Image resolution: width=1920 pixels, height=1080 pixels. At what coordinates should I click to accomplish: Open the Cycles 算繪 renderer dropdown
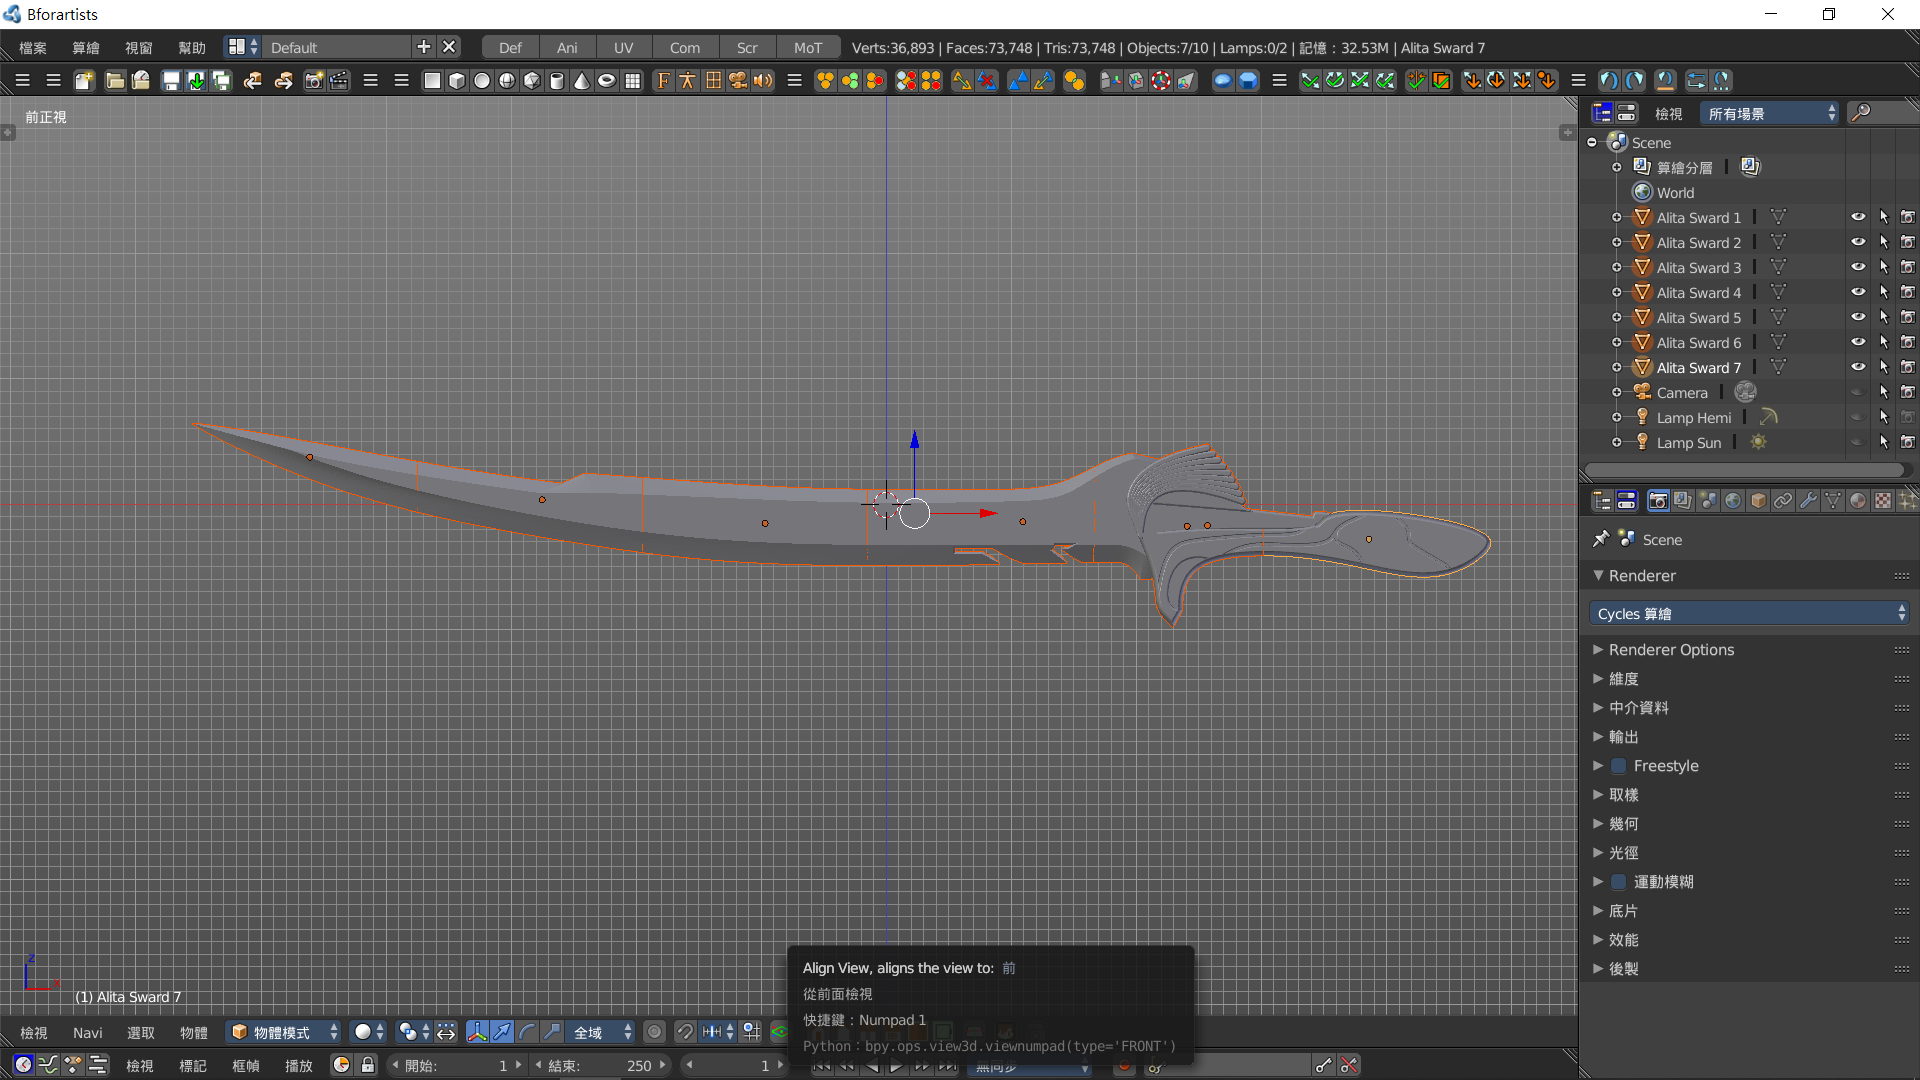pyautogui.click(x=1749, y=614)
